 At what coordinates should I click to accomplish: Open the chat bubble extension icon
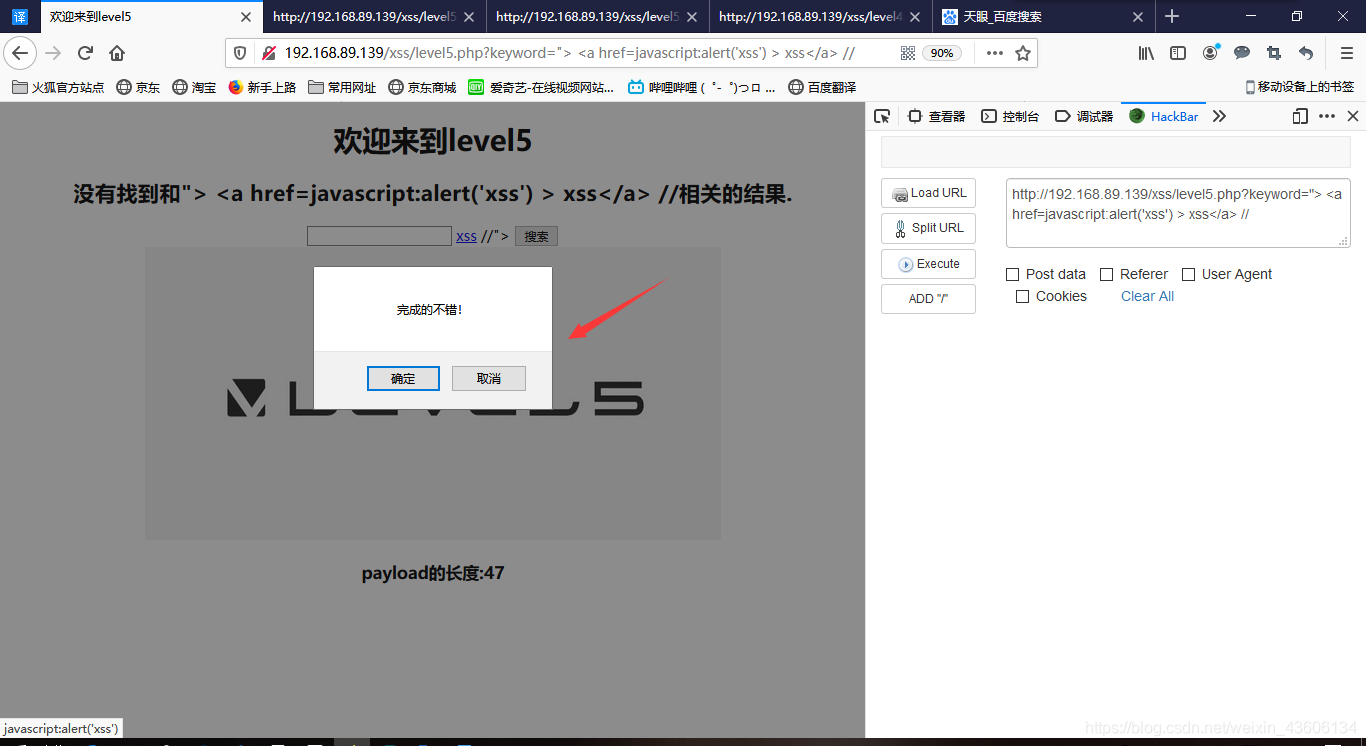pos(1242,53)
